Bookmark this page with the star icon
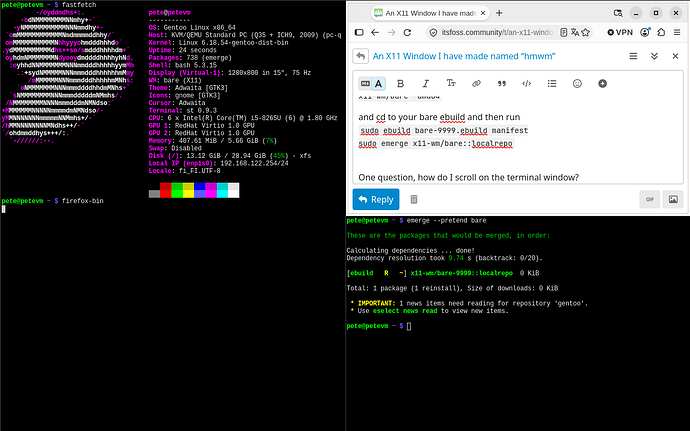This screenshot has width=690, height=431. point(586,32)
